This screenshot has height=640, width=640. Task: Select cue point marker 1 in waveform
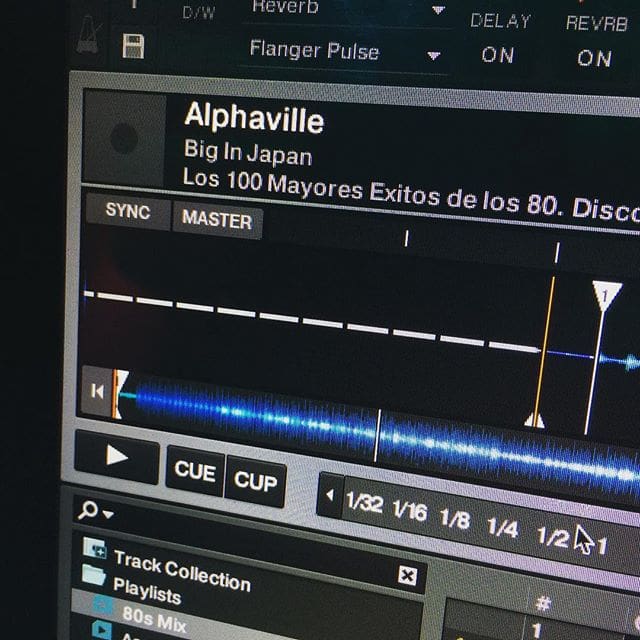pos(607,295)
